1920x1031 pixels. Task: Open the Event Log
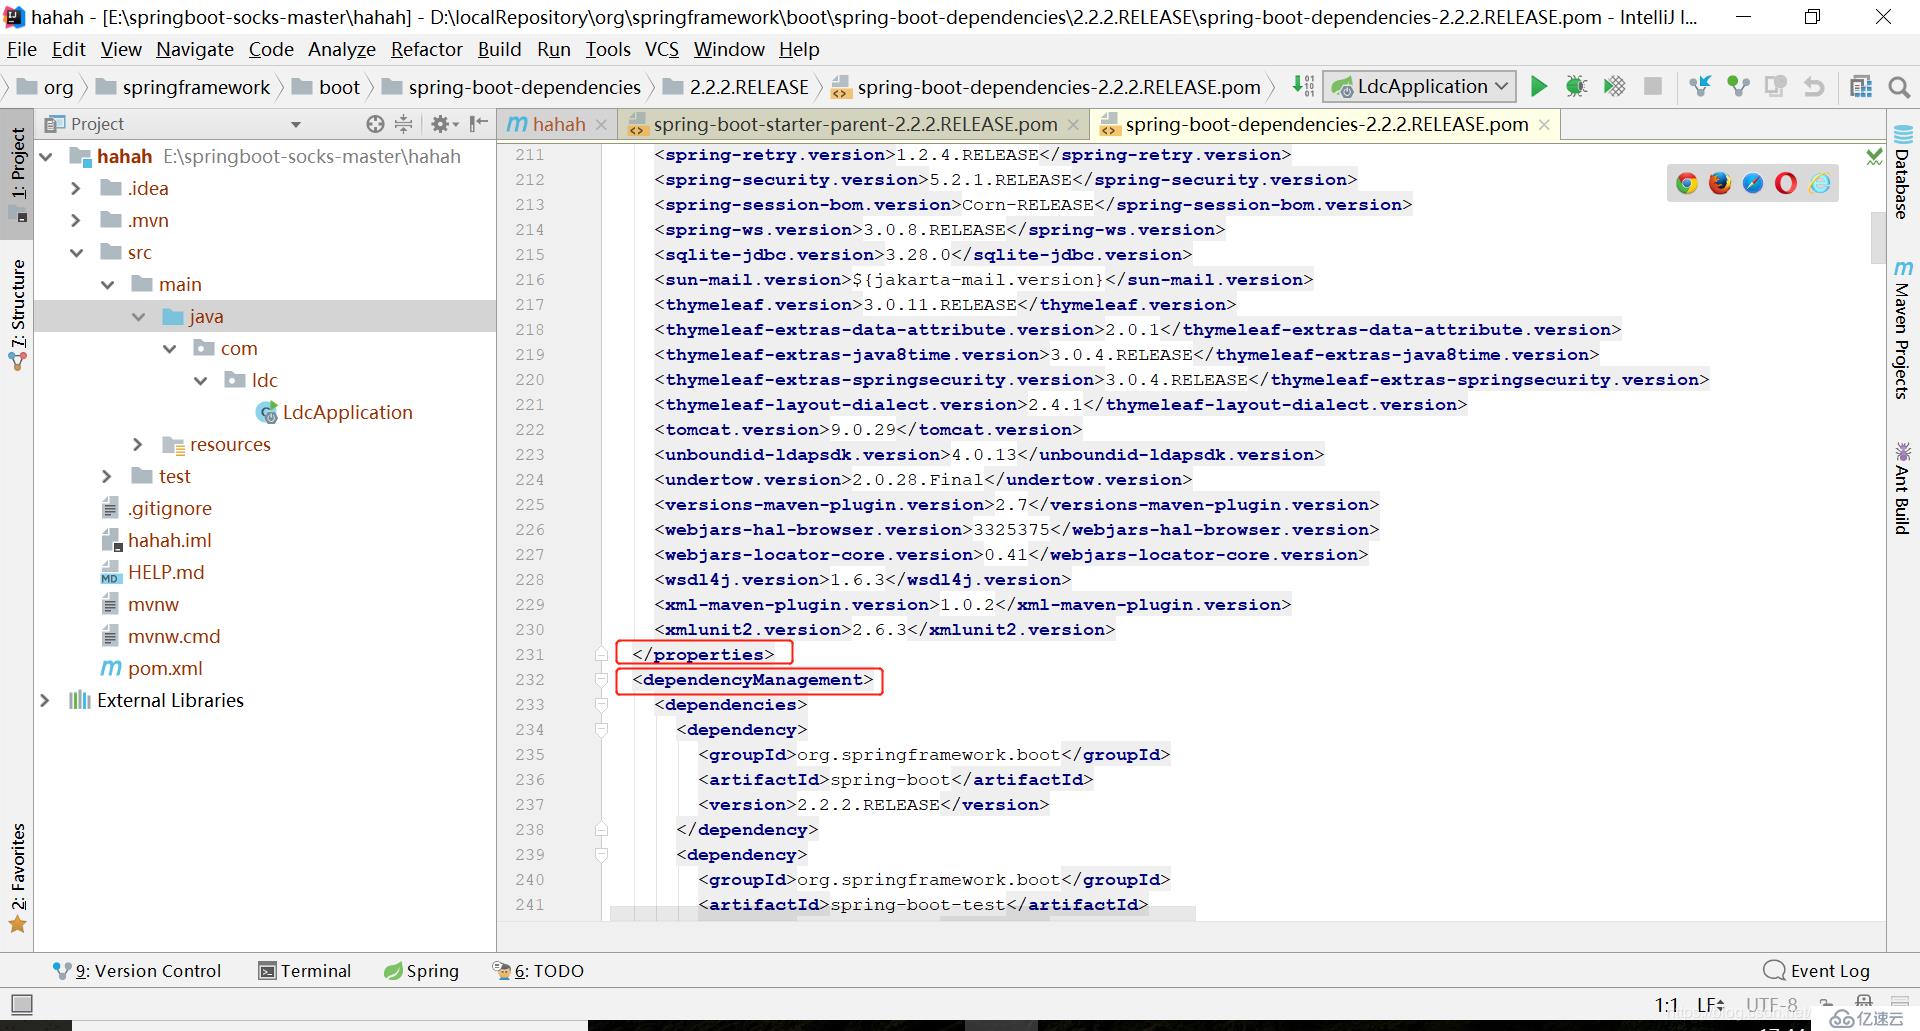click(x=1816, y=970)
